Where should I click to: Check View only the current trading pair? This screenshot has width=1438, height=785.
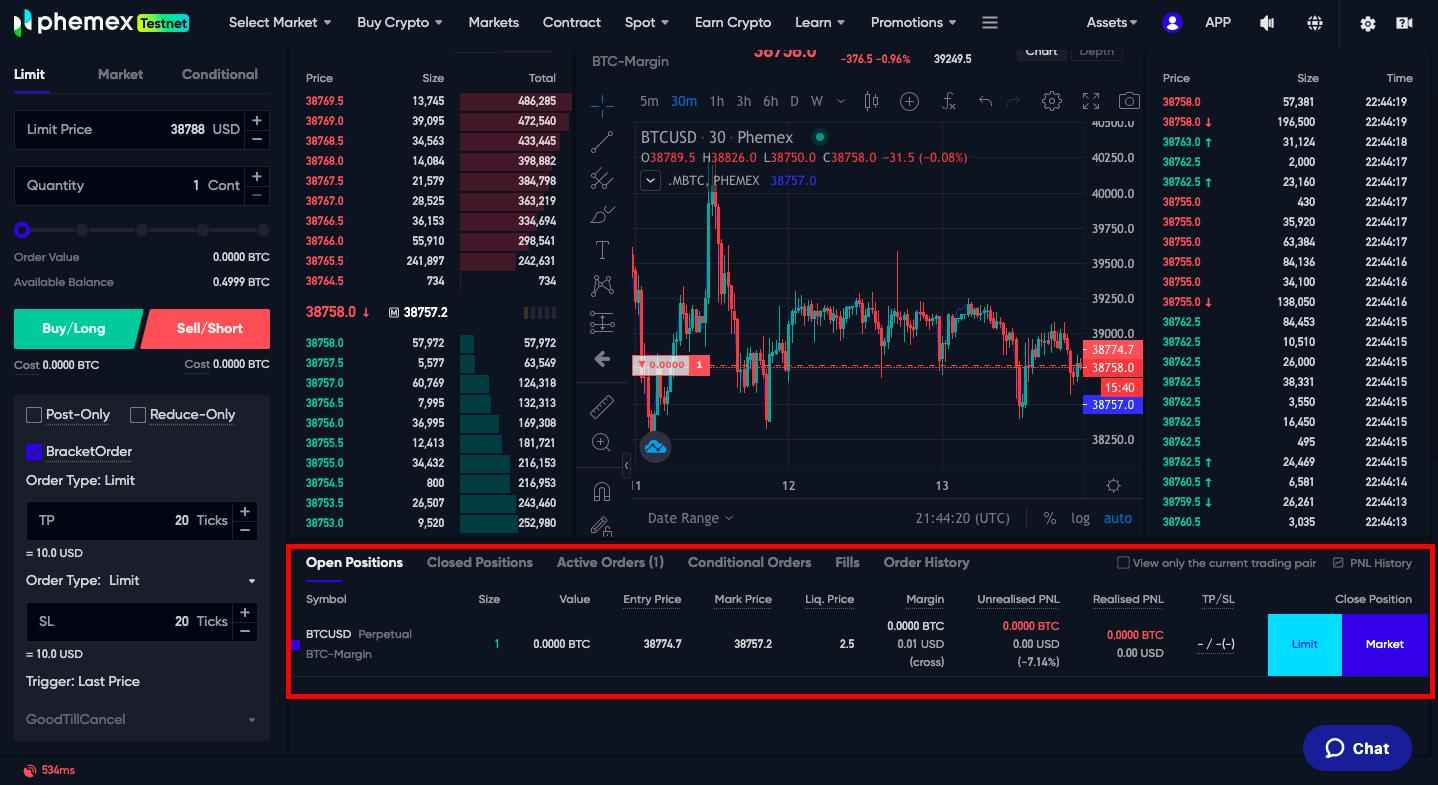pos(1123,563)
